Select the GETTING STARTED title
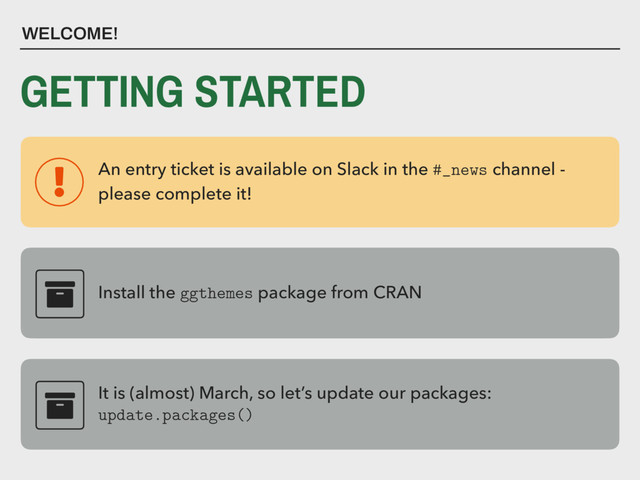Image resolution: width=640 pixels, height=480 pixels. pos(193,92)
